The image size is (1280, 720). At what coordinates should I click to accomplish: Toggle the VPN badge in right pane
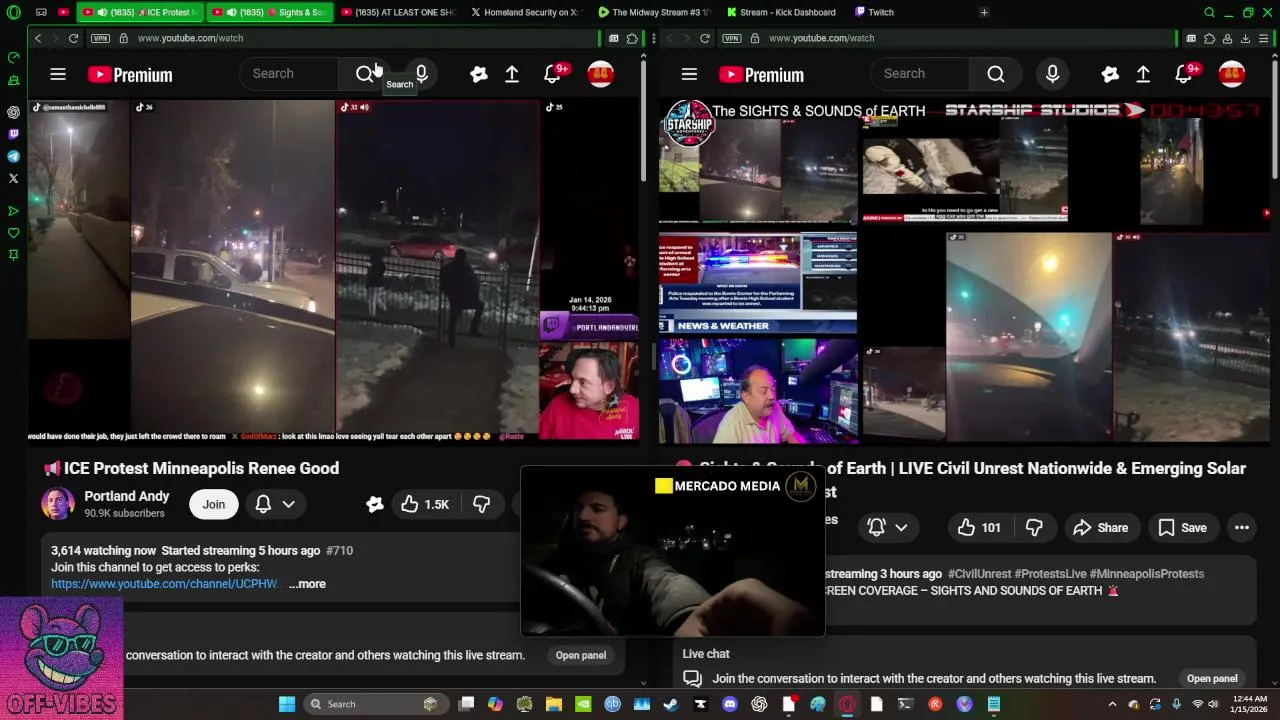pos(731,38)
